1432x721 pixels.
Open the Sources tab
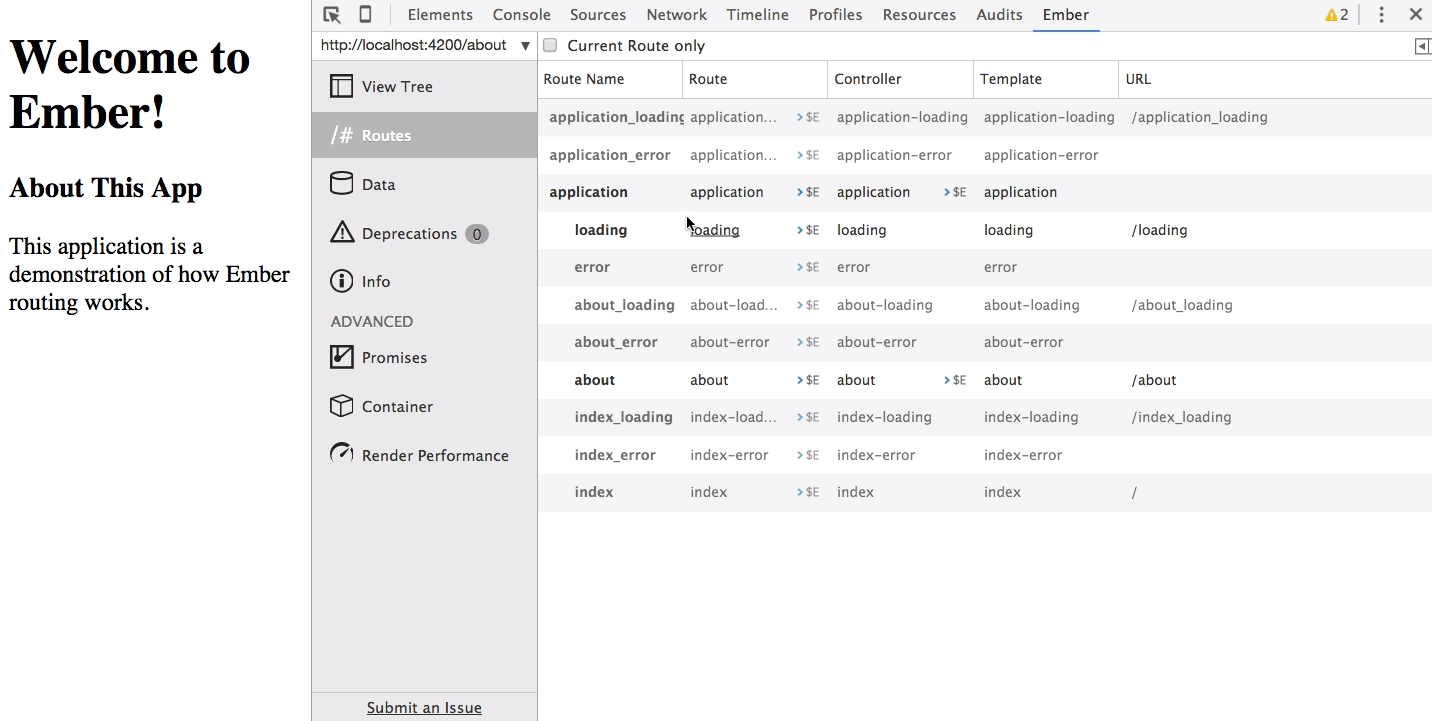598,15
